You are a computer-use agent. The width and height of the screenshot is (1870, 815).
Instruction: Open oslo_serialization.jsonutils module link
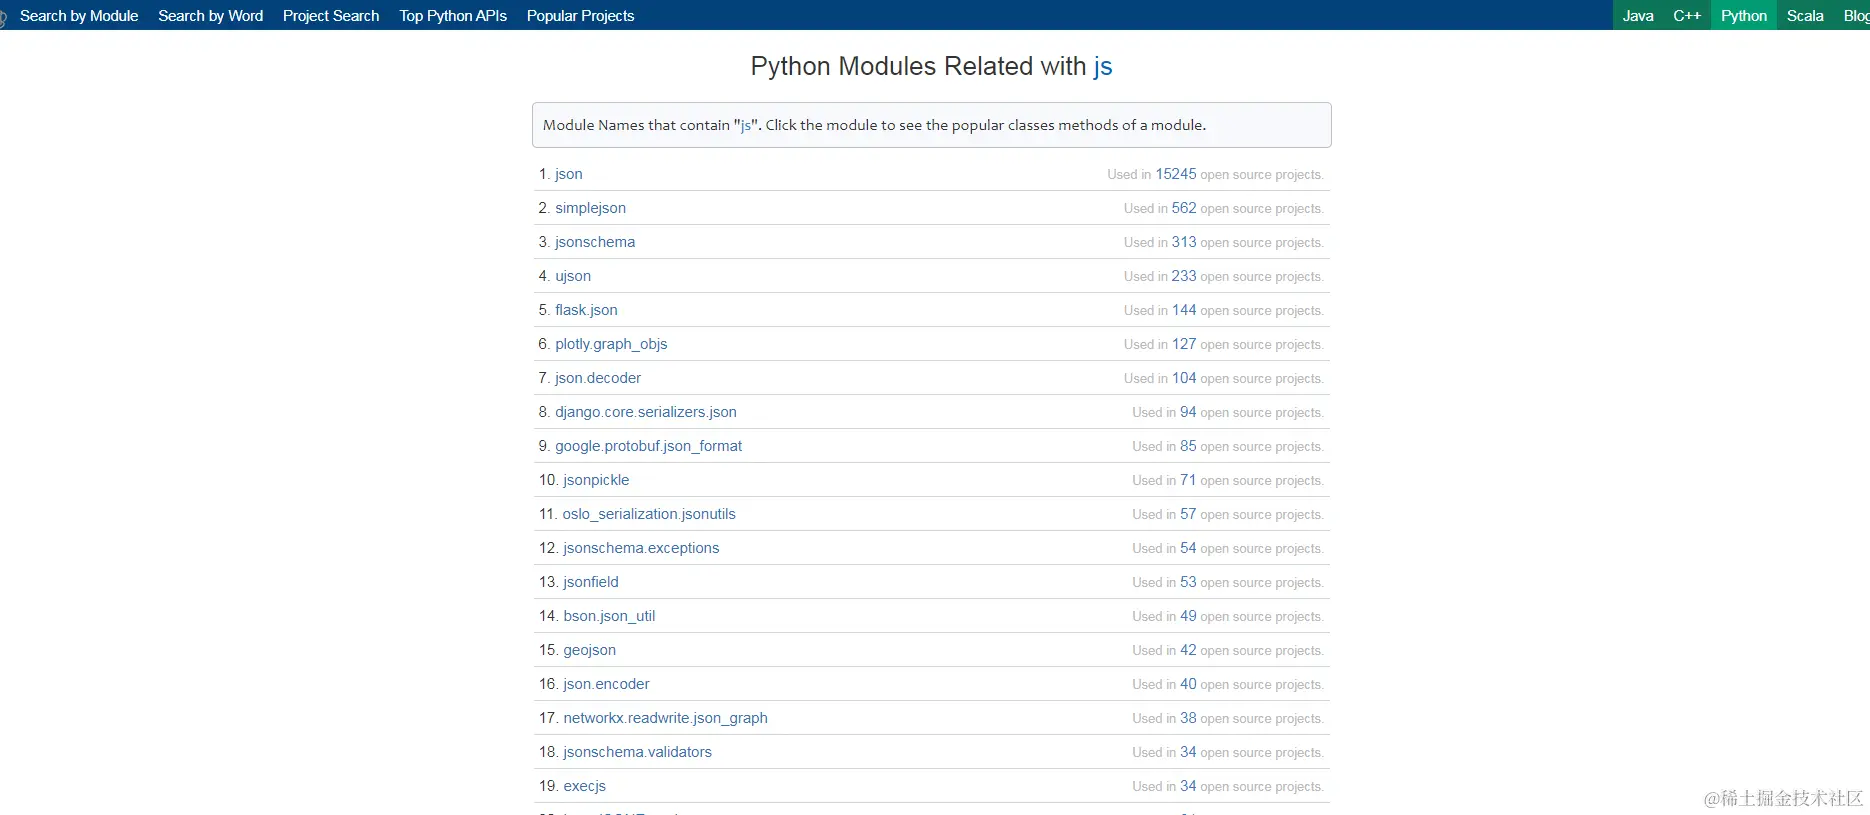click(649, 514)
